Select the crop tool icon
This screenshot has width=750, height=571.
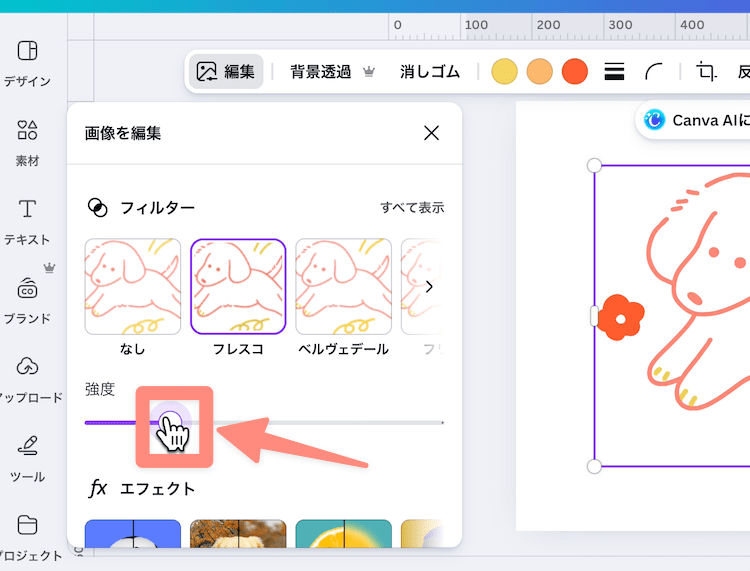706,72
